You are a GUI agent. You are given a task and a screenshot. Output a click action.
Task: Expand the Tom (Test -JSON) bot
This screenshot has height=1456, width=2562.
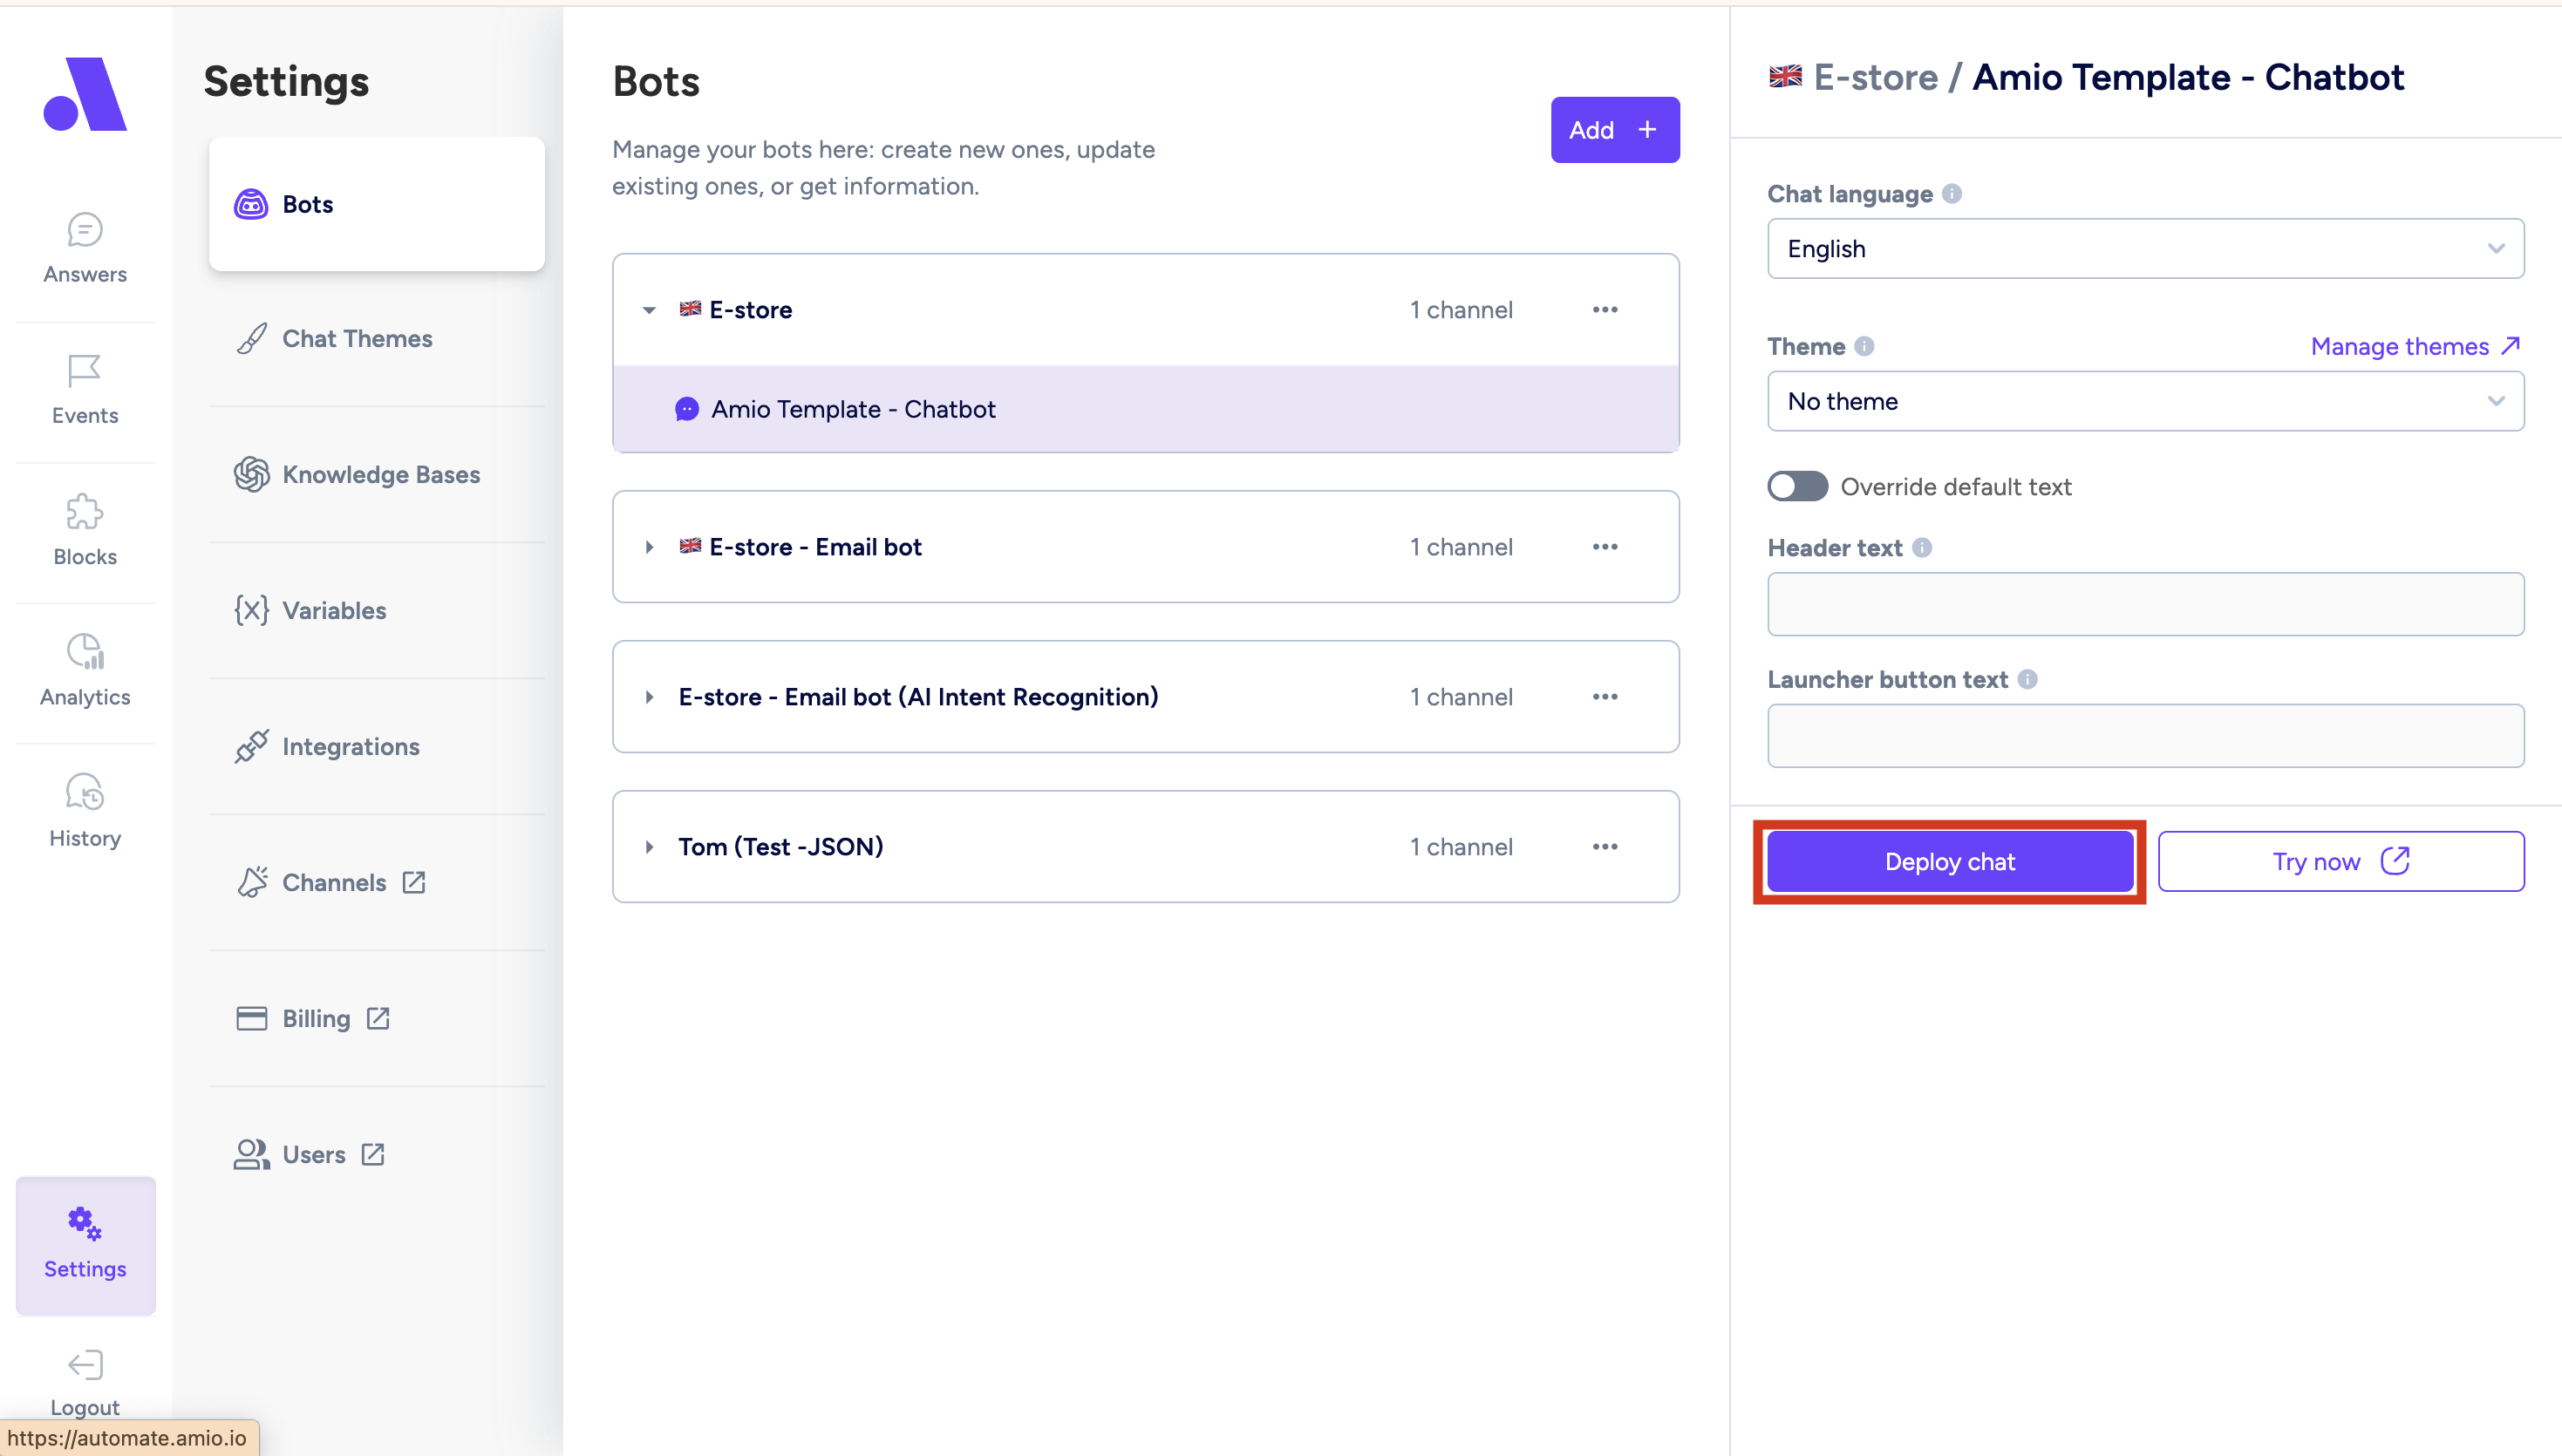649,847
